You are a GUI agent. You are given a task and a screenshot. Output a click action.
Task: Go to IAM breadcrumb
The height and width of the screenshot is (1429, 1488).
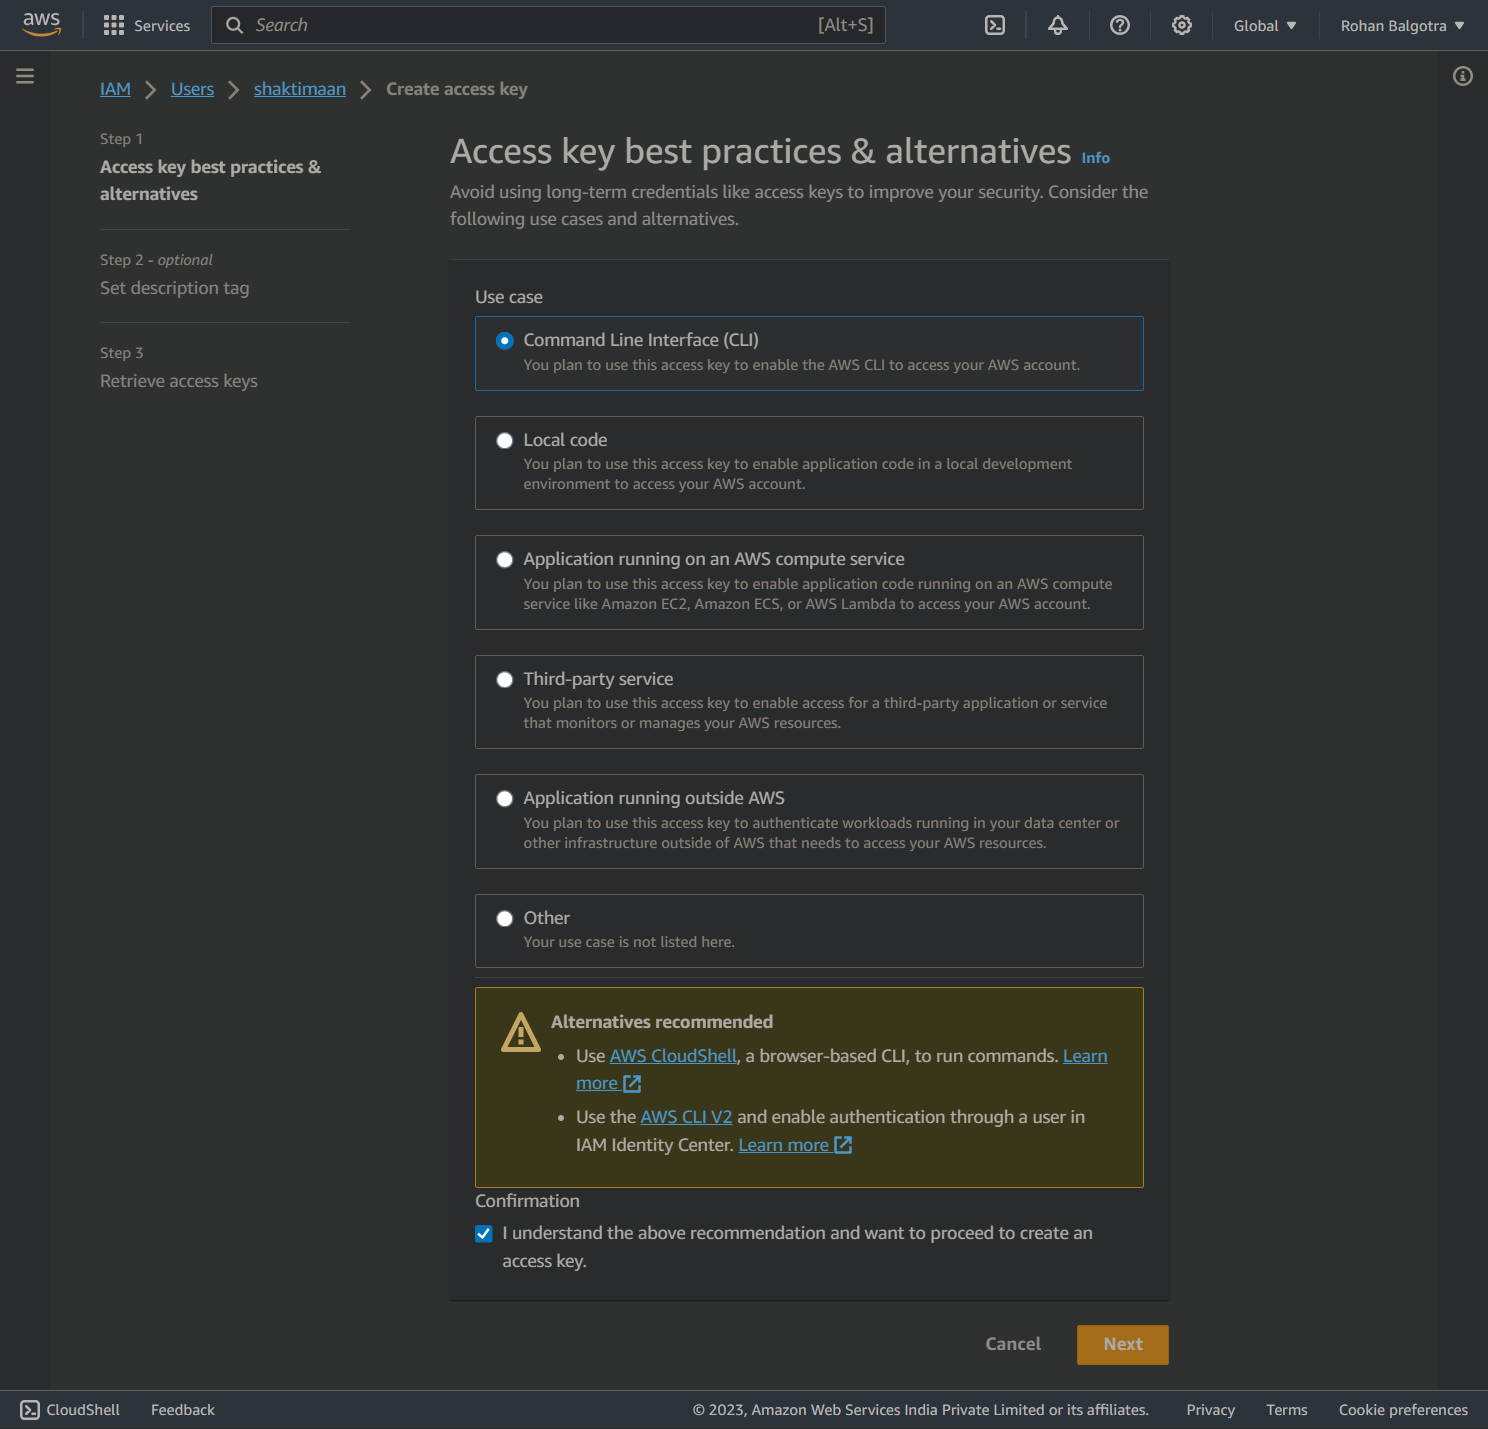coord(115,89)
